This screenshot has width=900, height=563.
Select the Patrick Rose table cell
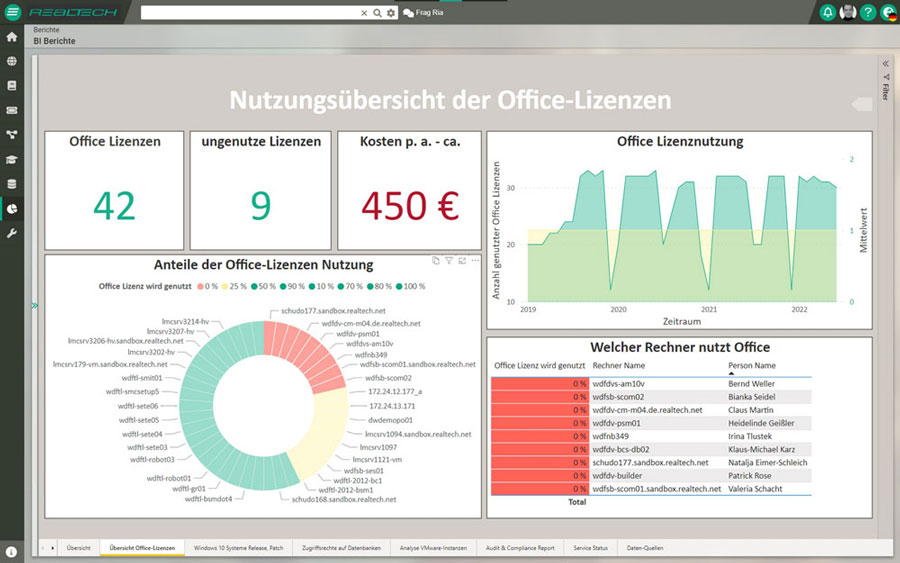pyautogui.click(x=750, y=476)
